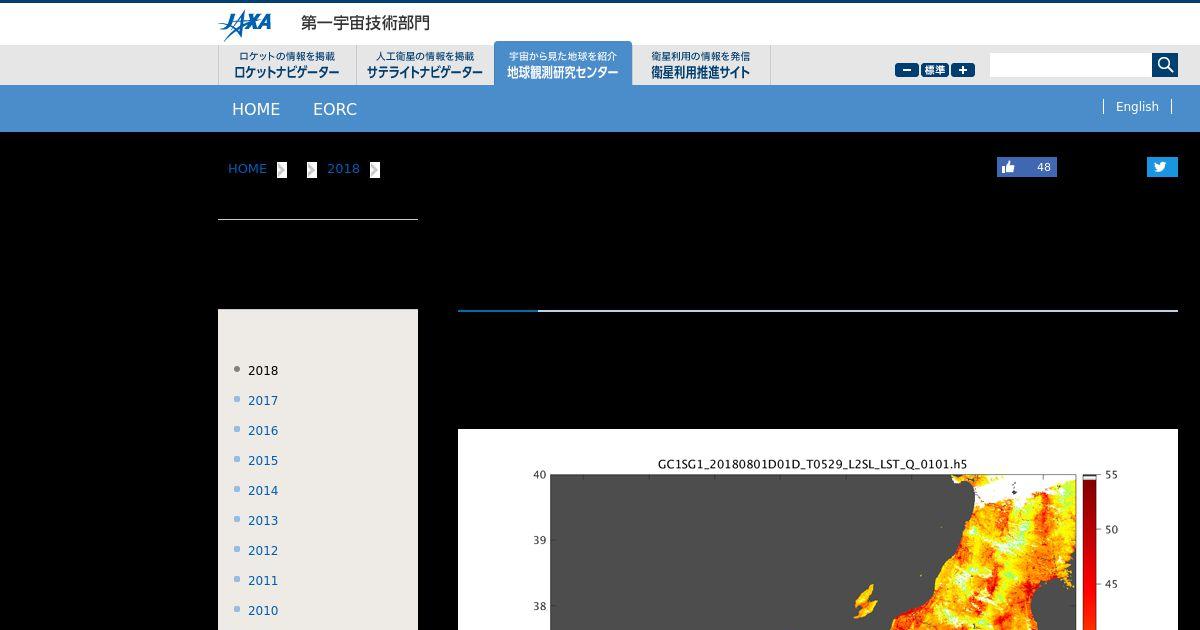Select 2010 in the year sidebar
This screenshot has width=1200, height=630.
click(x=263, y=610)
